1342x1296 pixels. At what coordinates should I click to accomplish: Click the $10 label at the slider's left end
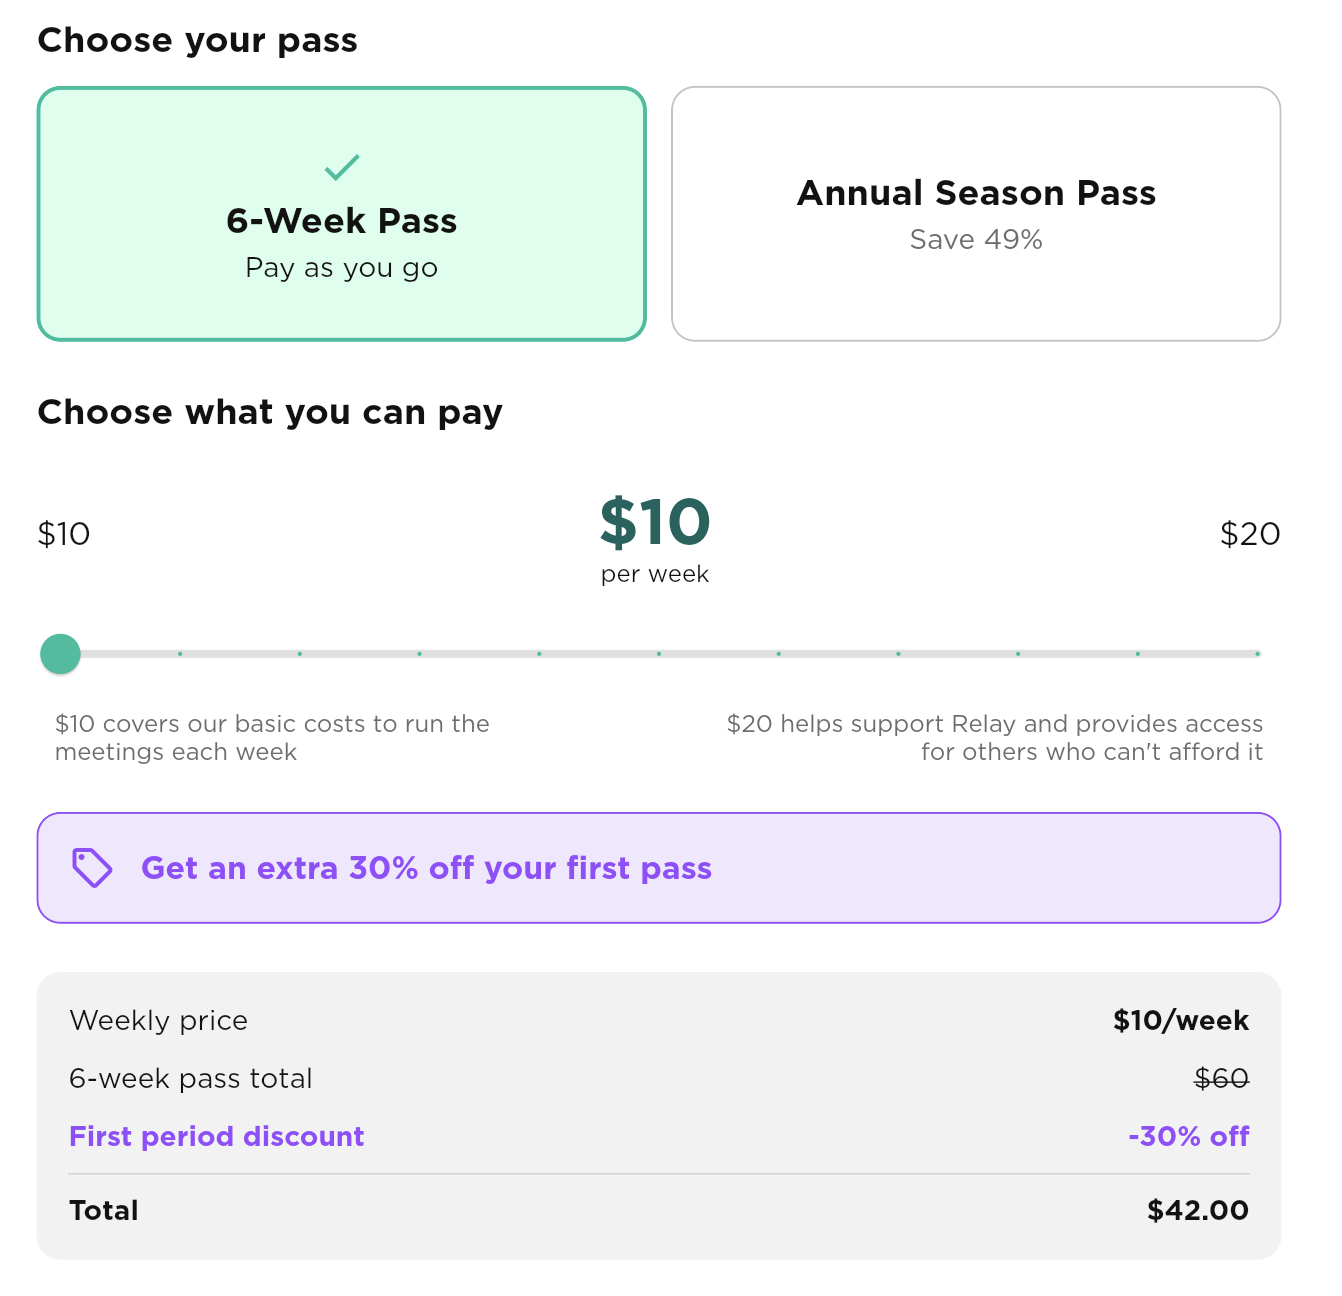click(x=63, y=534)
